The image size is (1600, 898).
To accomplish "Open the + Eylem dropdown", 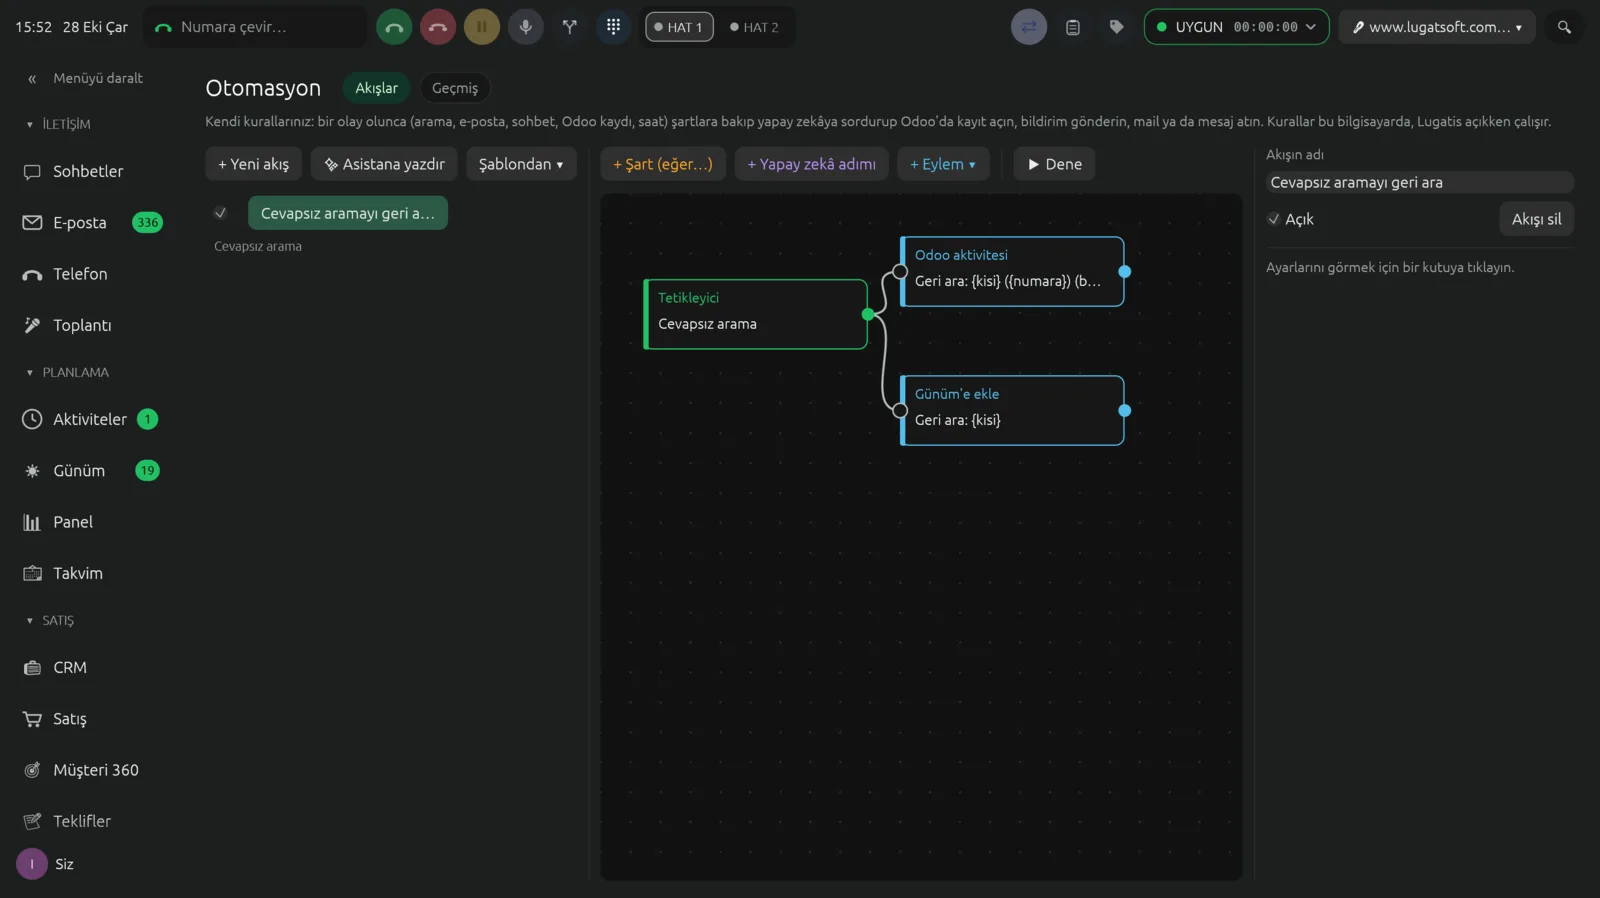I will click(943, 164).
